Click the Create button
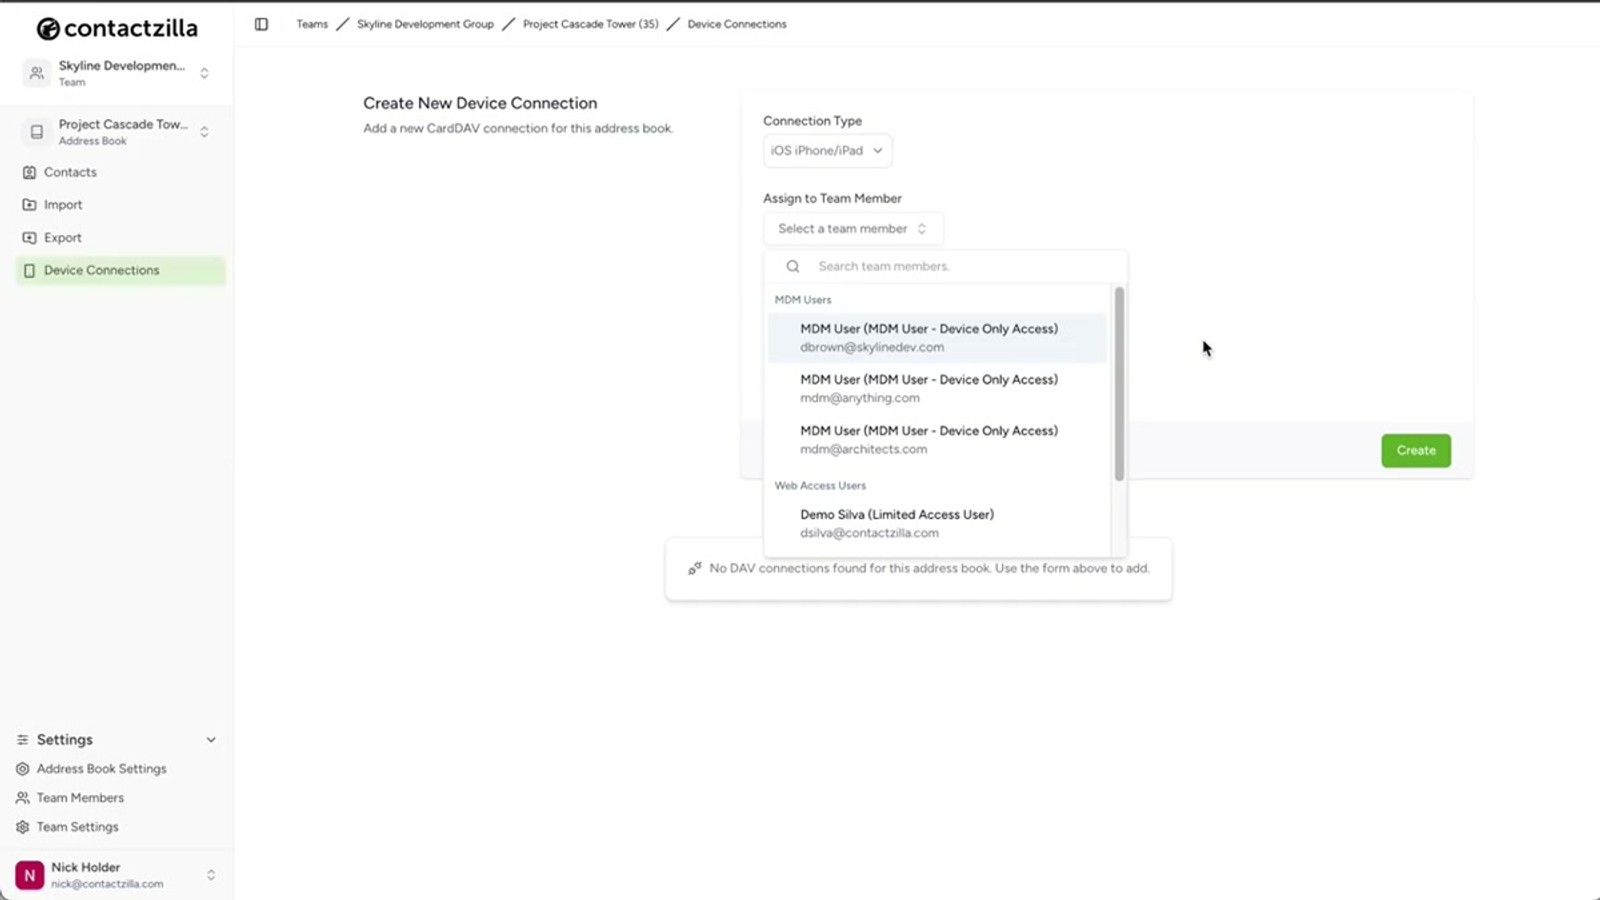Screen dimensions: 1600x900 1416,450
